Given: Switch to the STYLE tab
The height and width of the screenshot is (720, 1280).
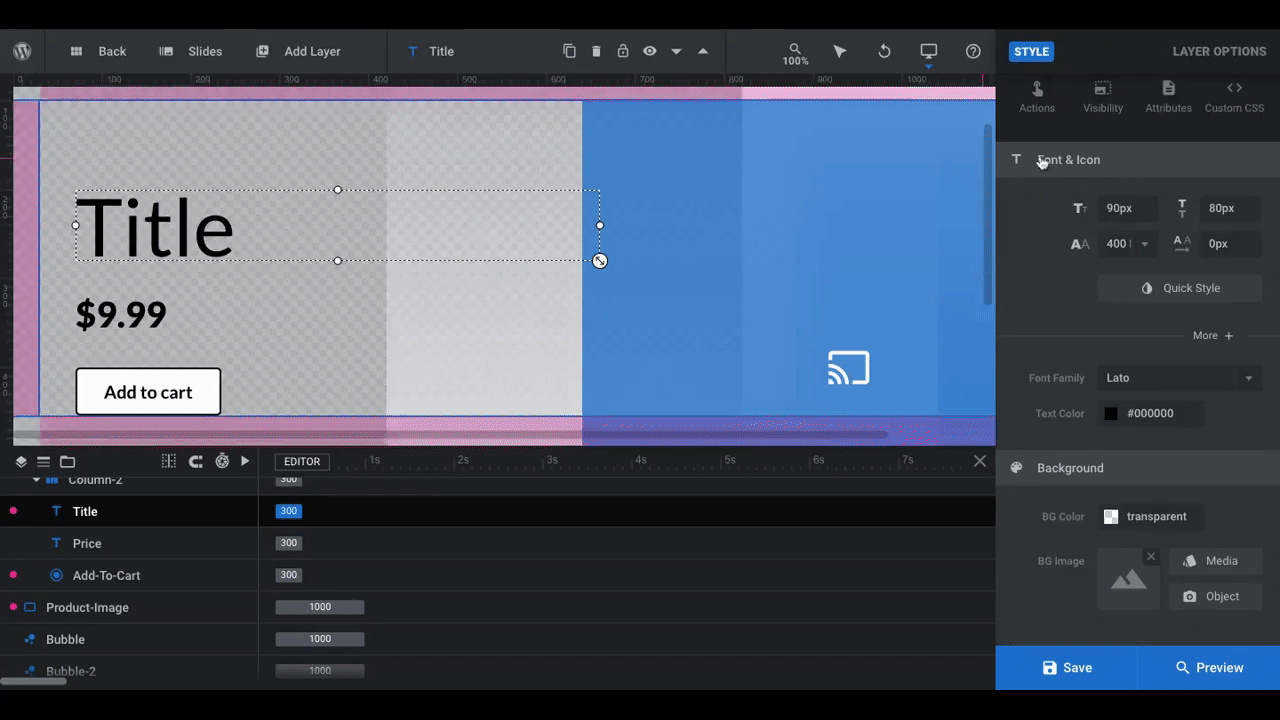Looking at the screenshot, I should point(1031,52).
